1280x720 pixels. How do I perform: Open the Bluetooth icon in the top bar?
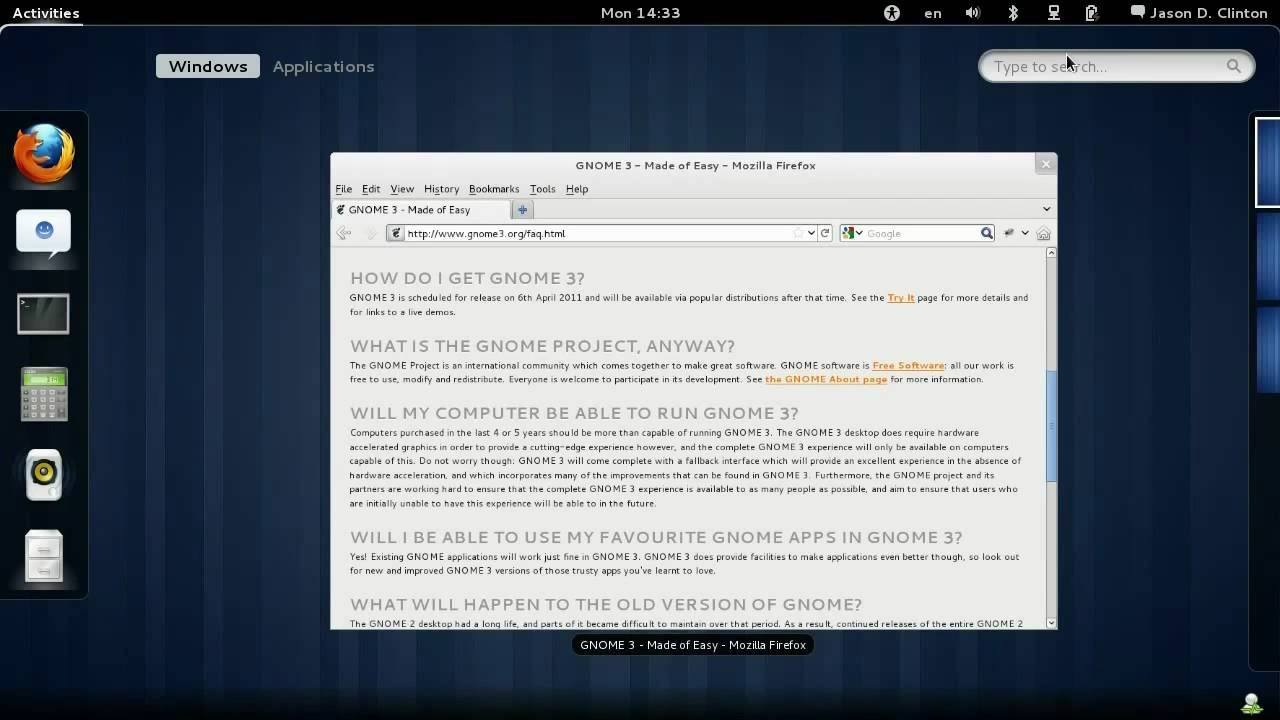(x=1012, y=13)
